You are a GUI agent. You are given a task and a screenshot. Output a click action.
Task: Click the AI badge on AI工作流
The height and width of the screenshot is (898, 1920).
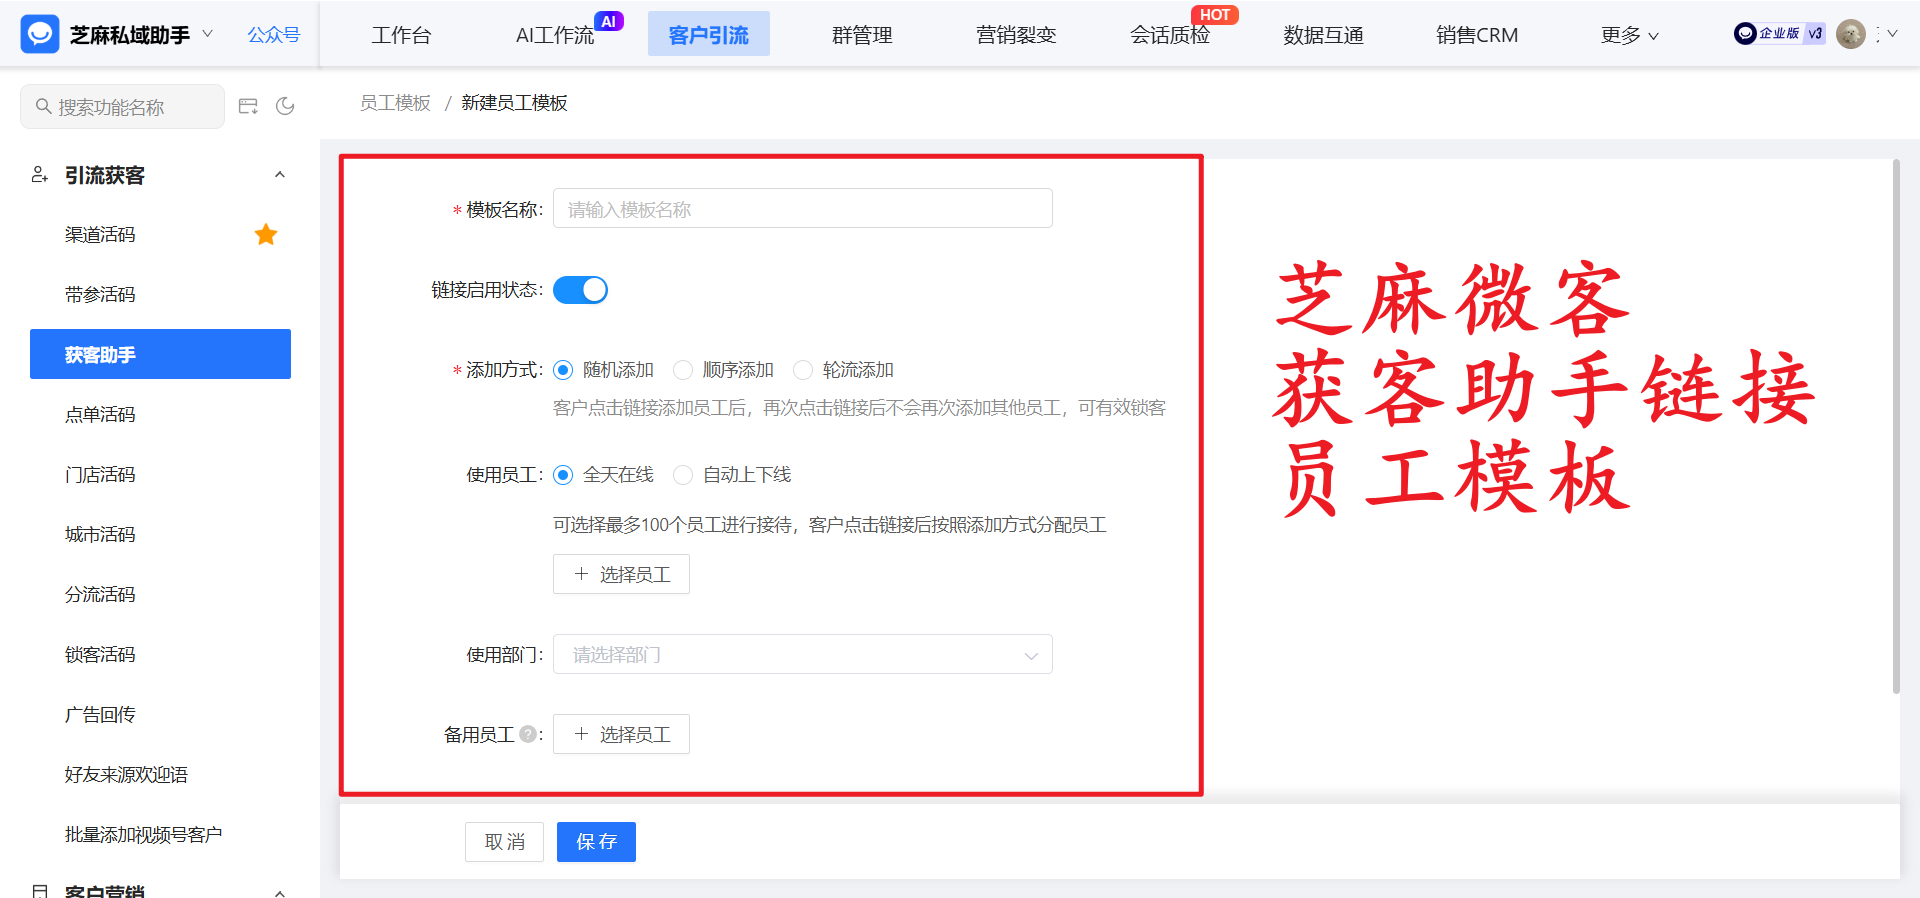pyautogui.click(x=608, y=21)
